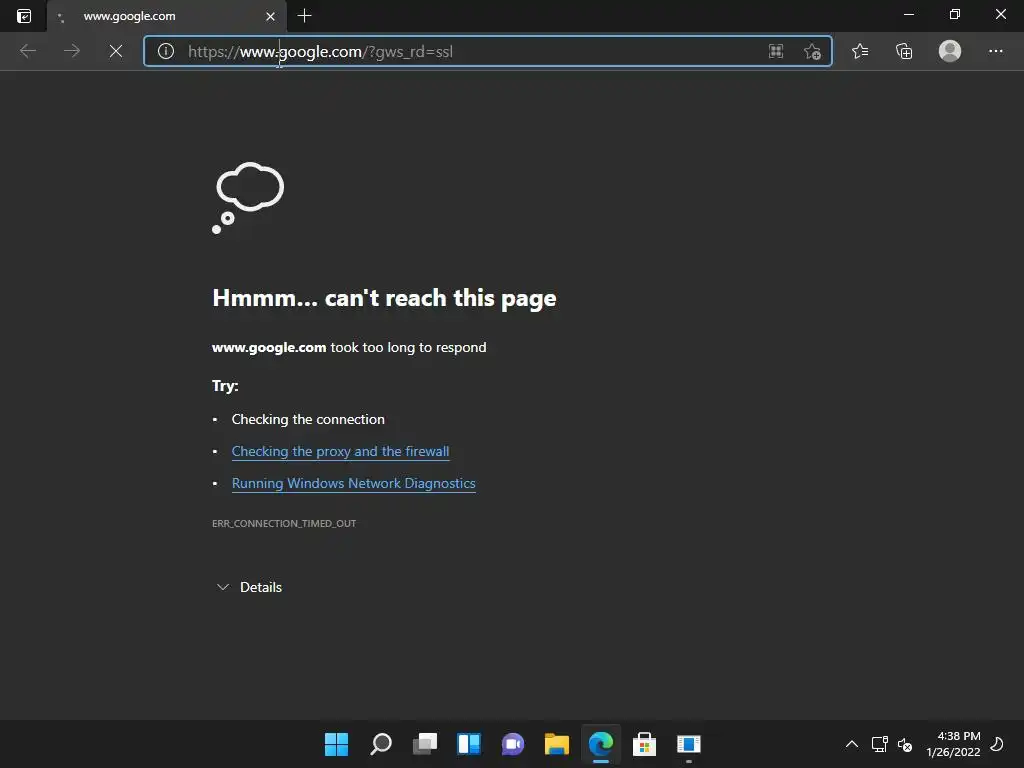Stop loading the page

point(116,51)
